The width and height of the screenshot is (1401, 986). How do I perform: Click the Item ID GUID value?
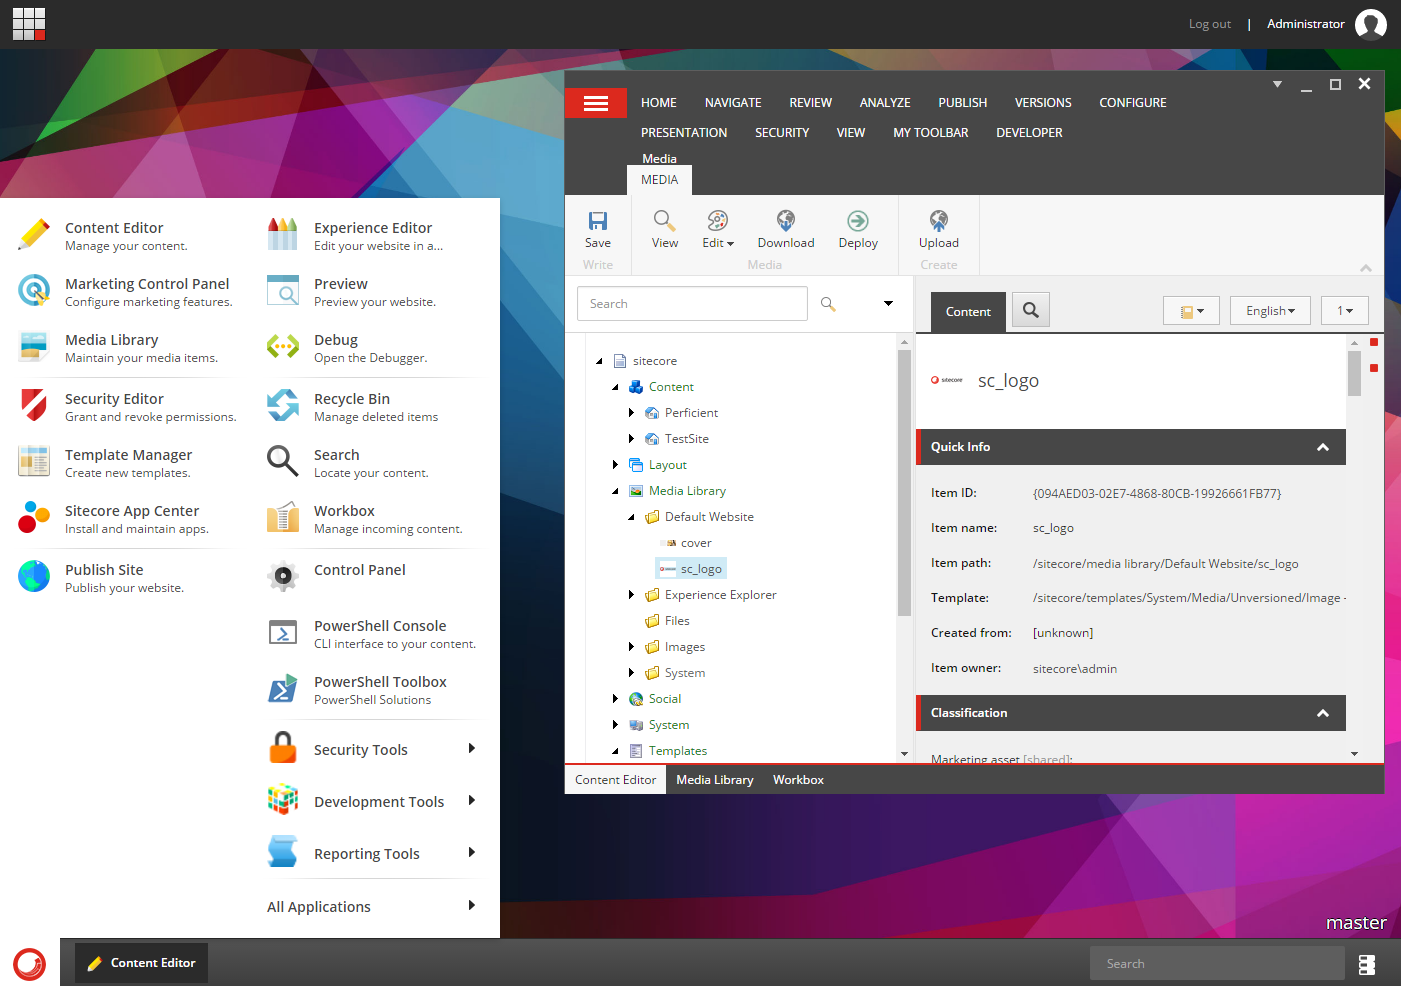tap(1157, 493)
